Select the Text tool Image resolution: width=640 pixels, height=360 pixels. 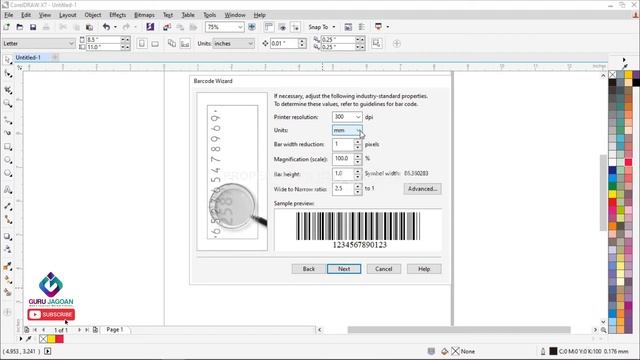click(x=8, y=189)
